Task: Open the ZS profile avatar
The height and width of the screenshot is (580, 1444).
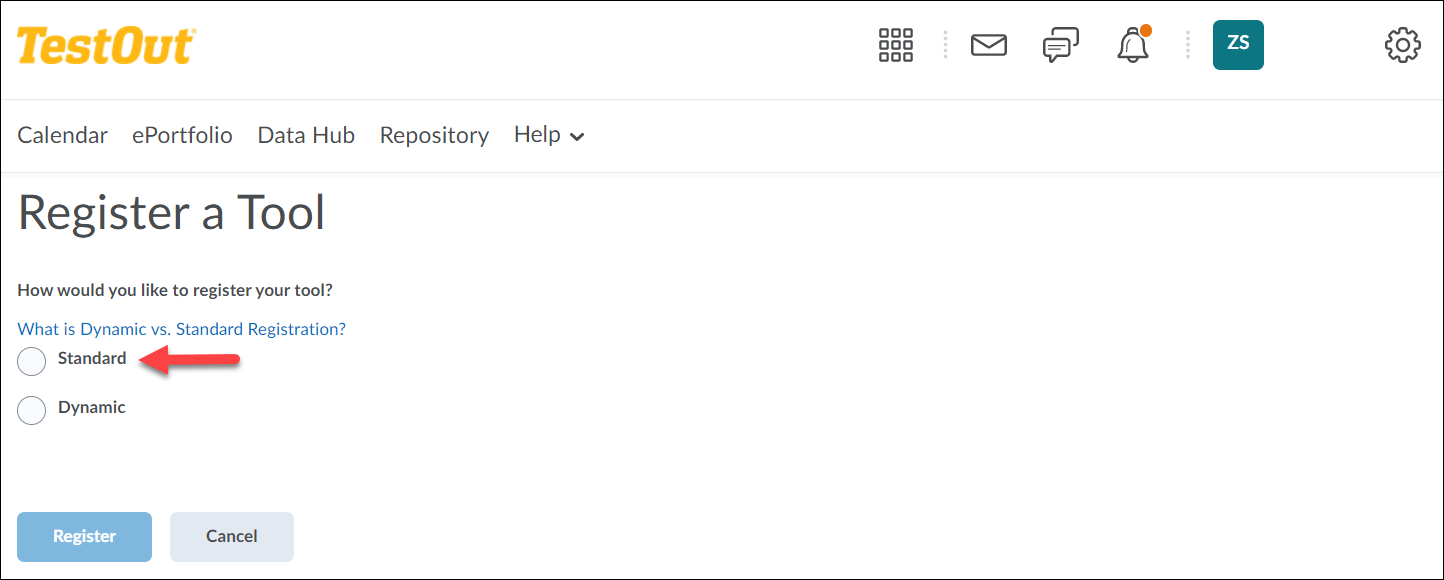Action: [1238, 45]
